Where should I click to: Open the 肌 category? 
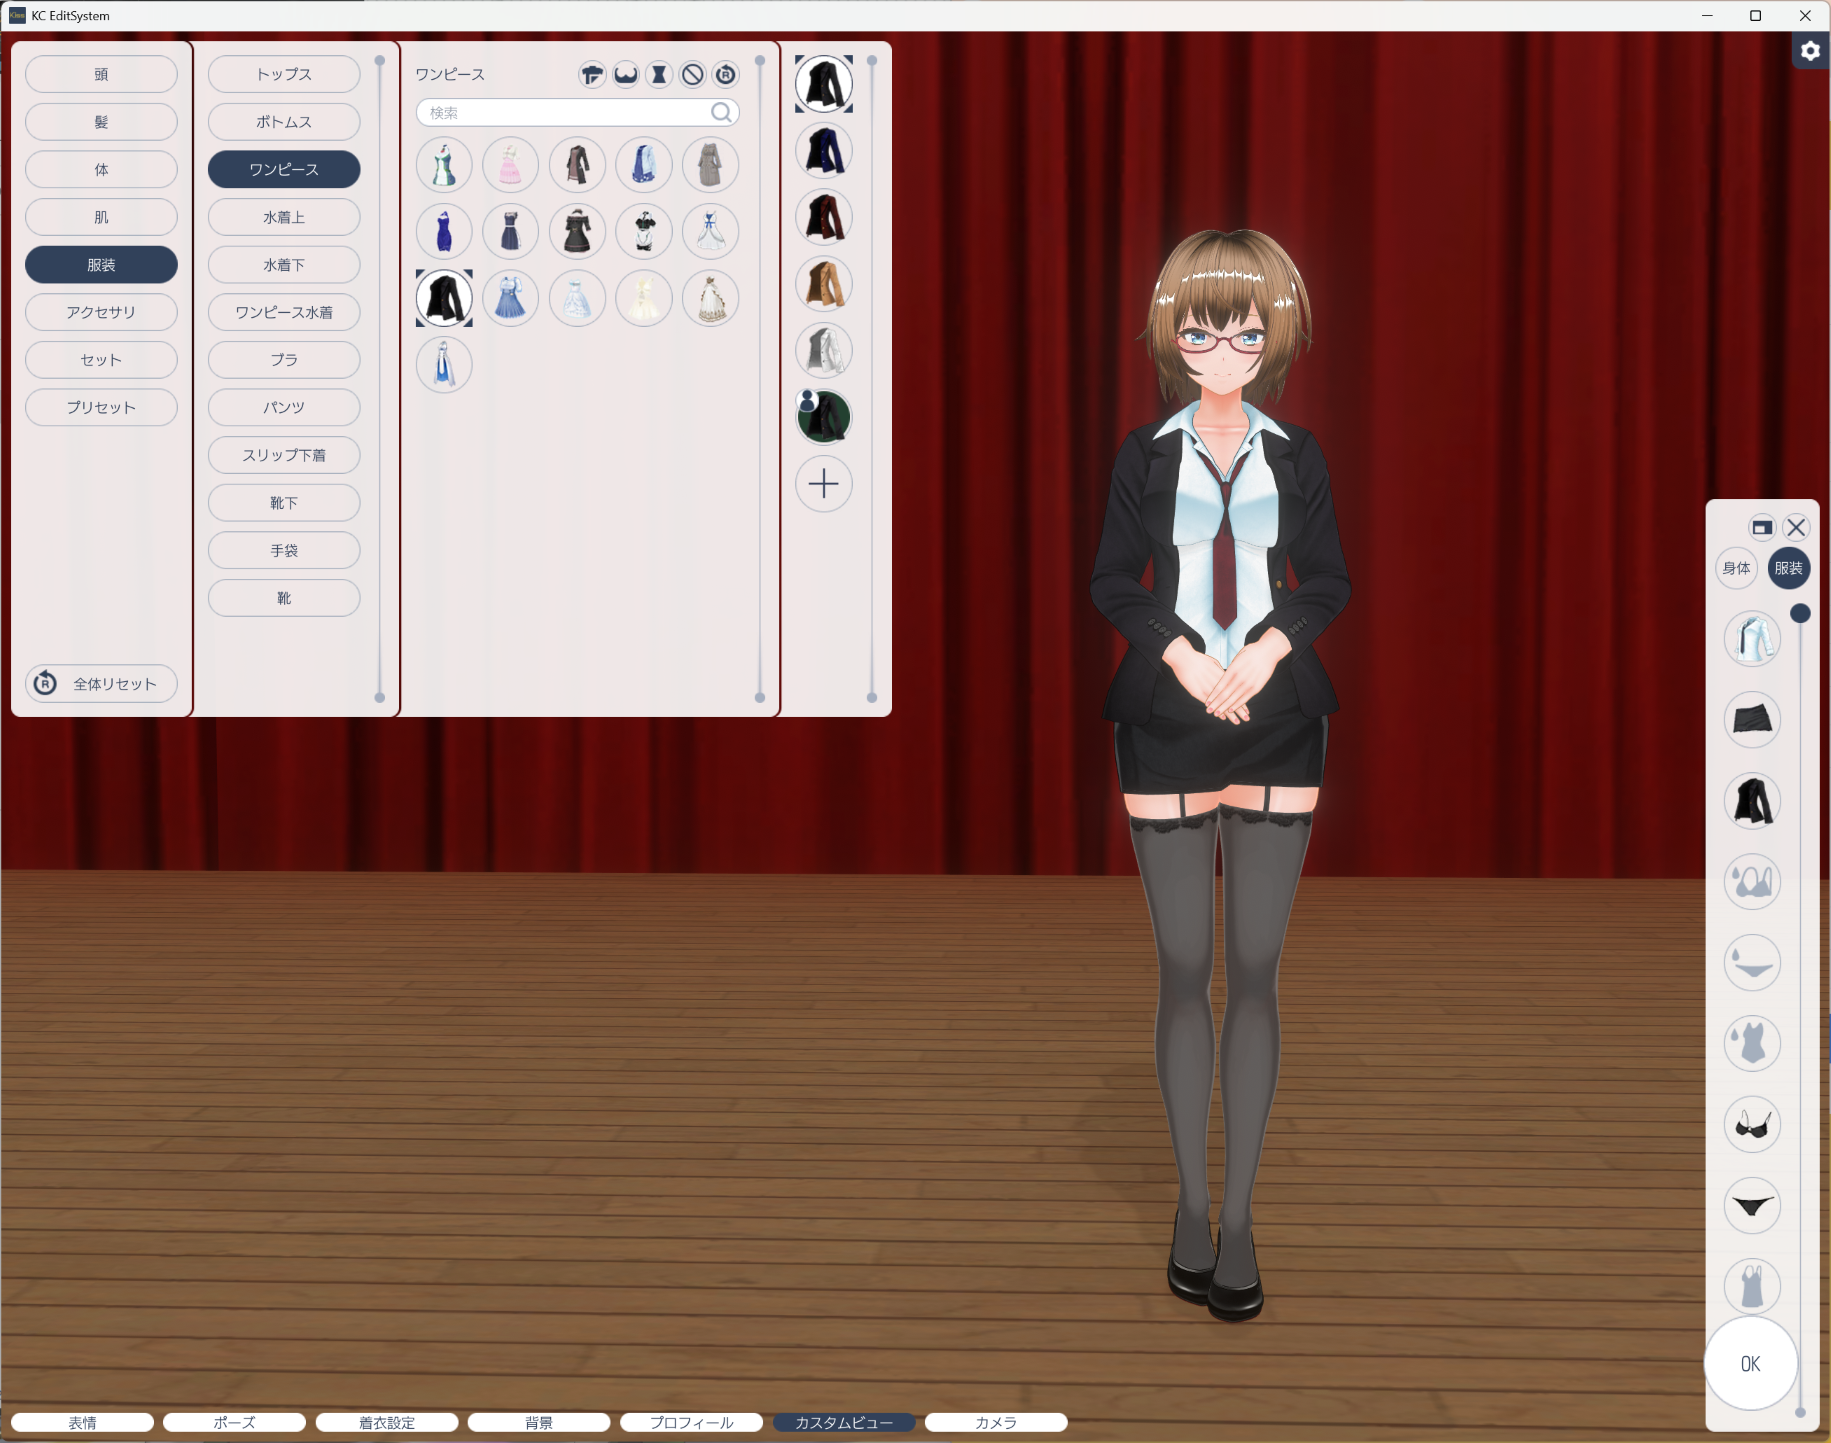click(x=101, y=217)
